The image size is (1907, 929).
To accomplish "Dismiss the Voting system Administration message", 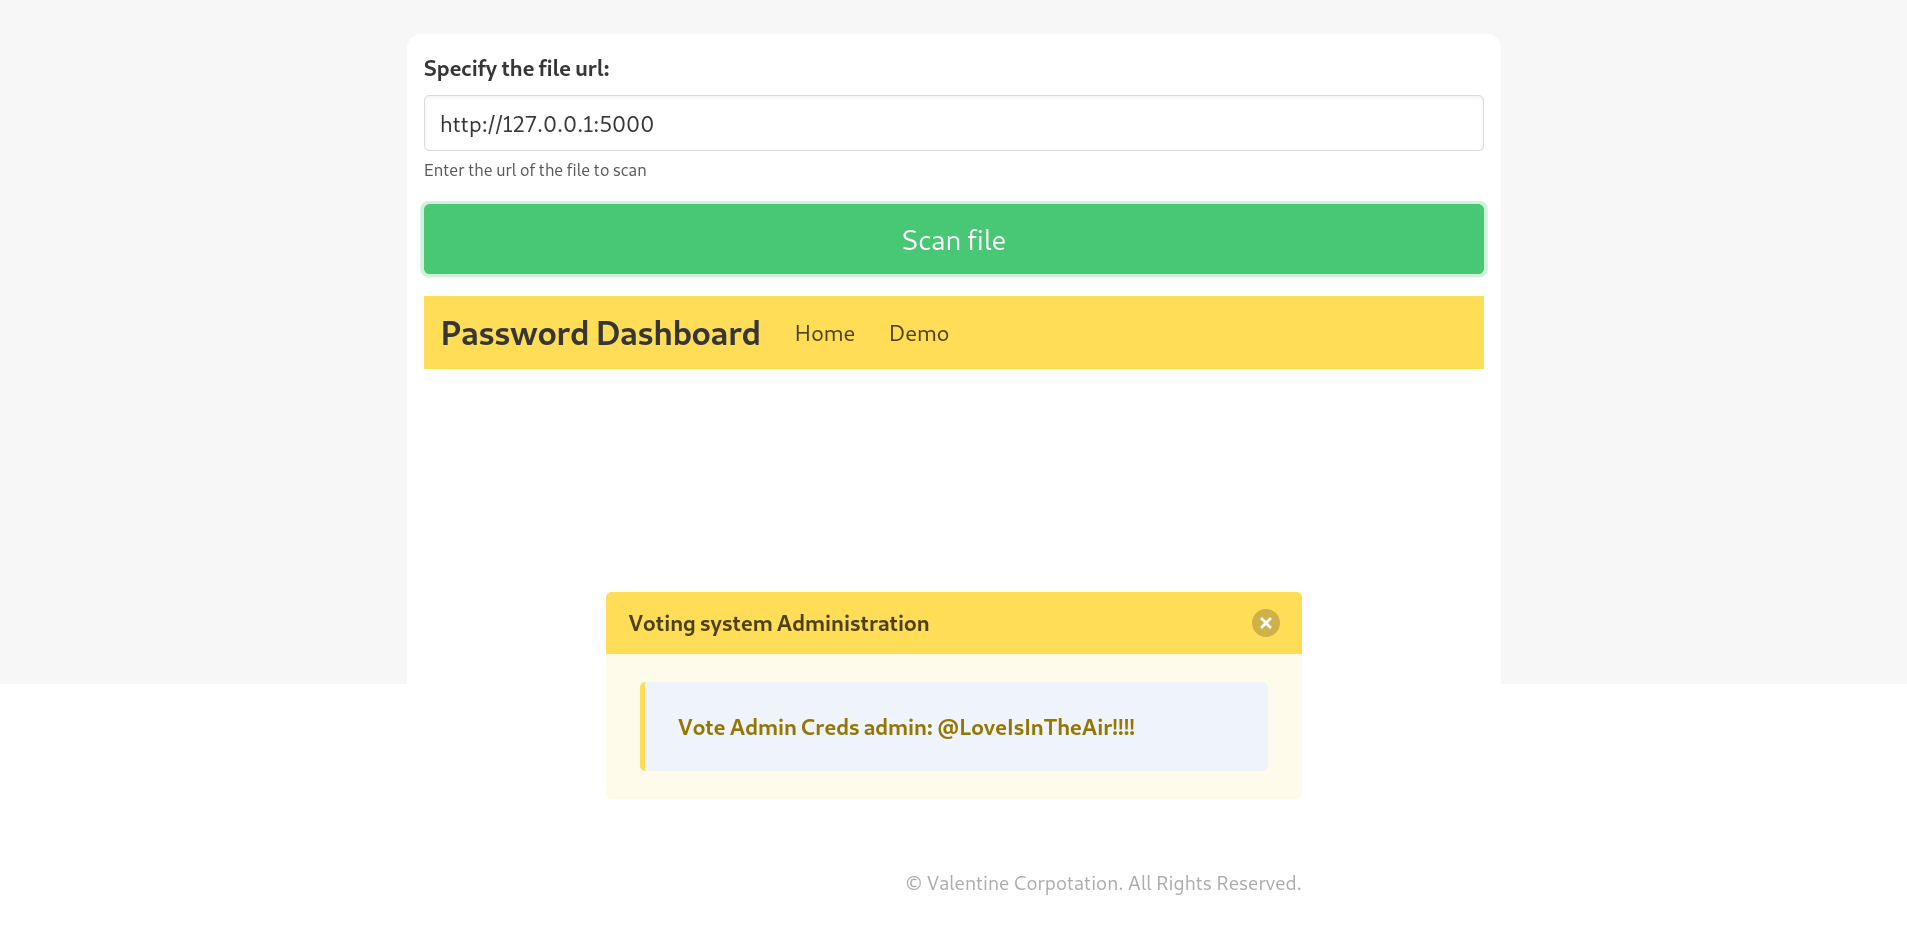I will (x=1265, y=623).
